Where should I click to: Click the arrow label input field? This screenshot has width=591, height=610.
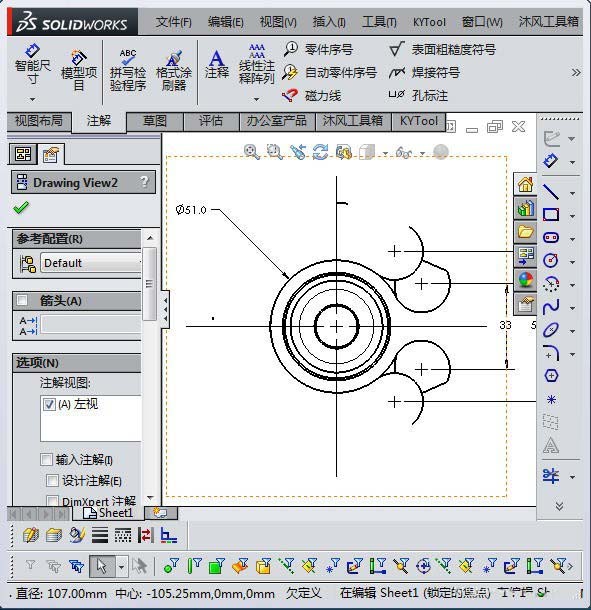point(91,325)
